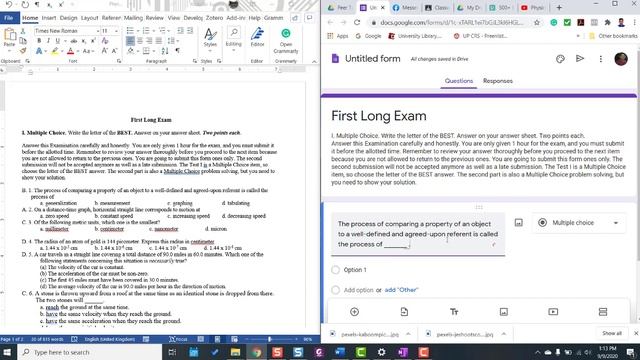Show paragraph marks in Paragraph group
This screenshot has width=640, height=360.
click(178, 51)
